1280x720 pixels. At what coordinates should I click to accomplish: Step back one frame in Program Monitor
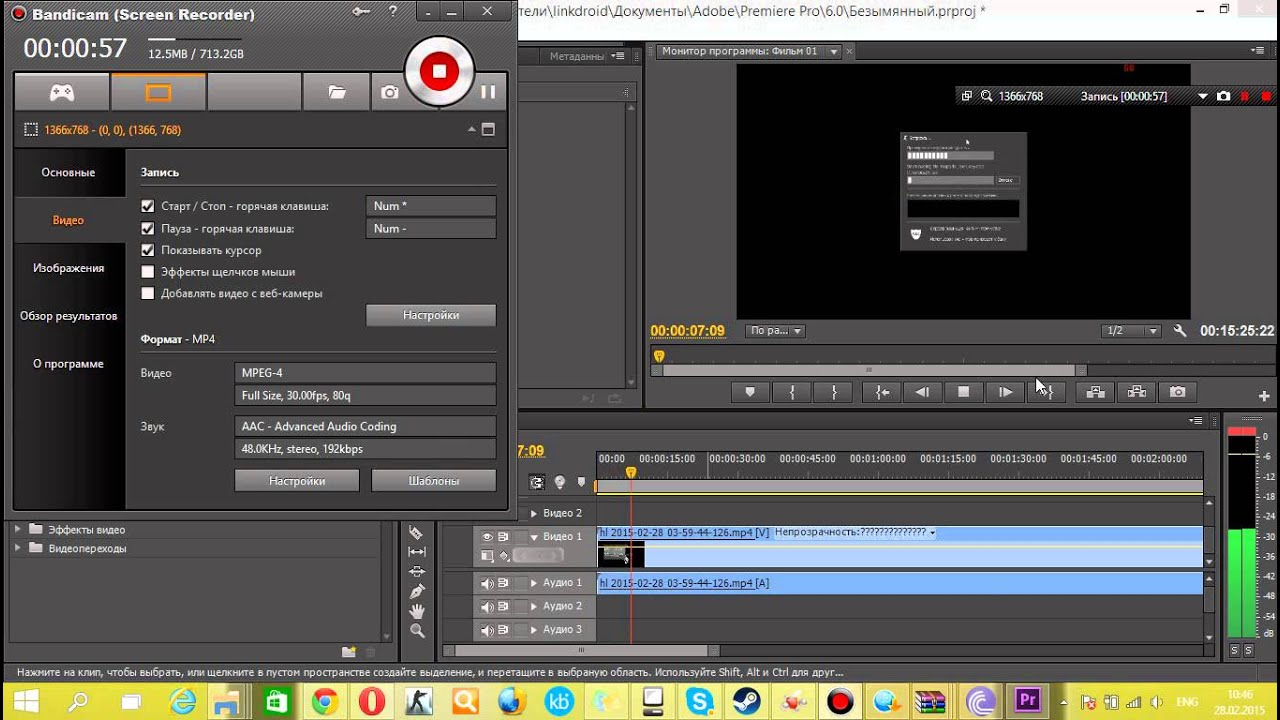coord(922,393)
